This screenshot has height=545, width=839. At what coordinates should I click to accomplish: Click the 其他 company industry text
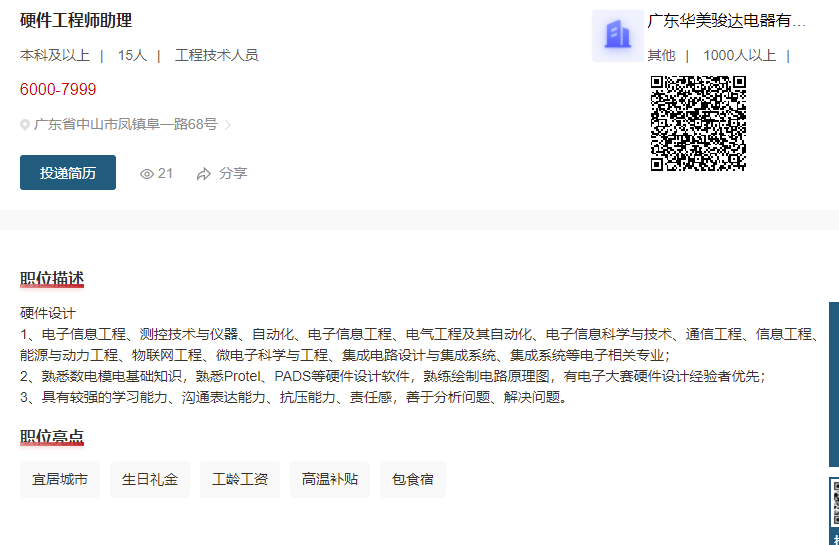click(661, 55)
